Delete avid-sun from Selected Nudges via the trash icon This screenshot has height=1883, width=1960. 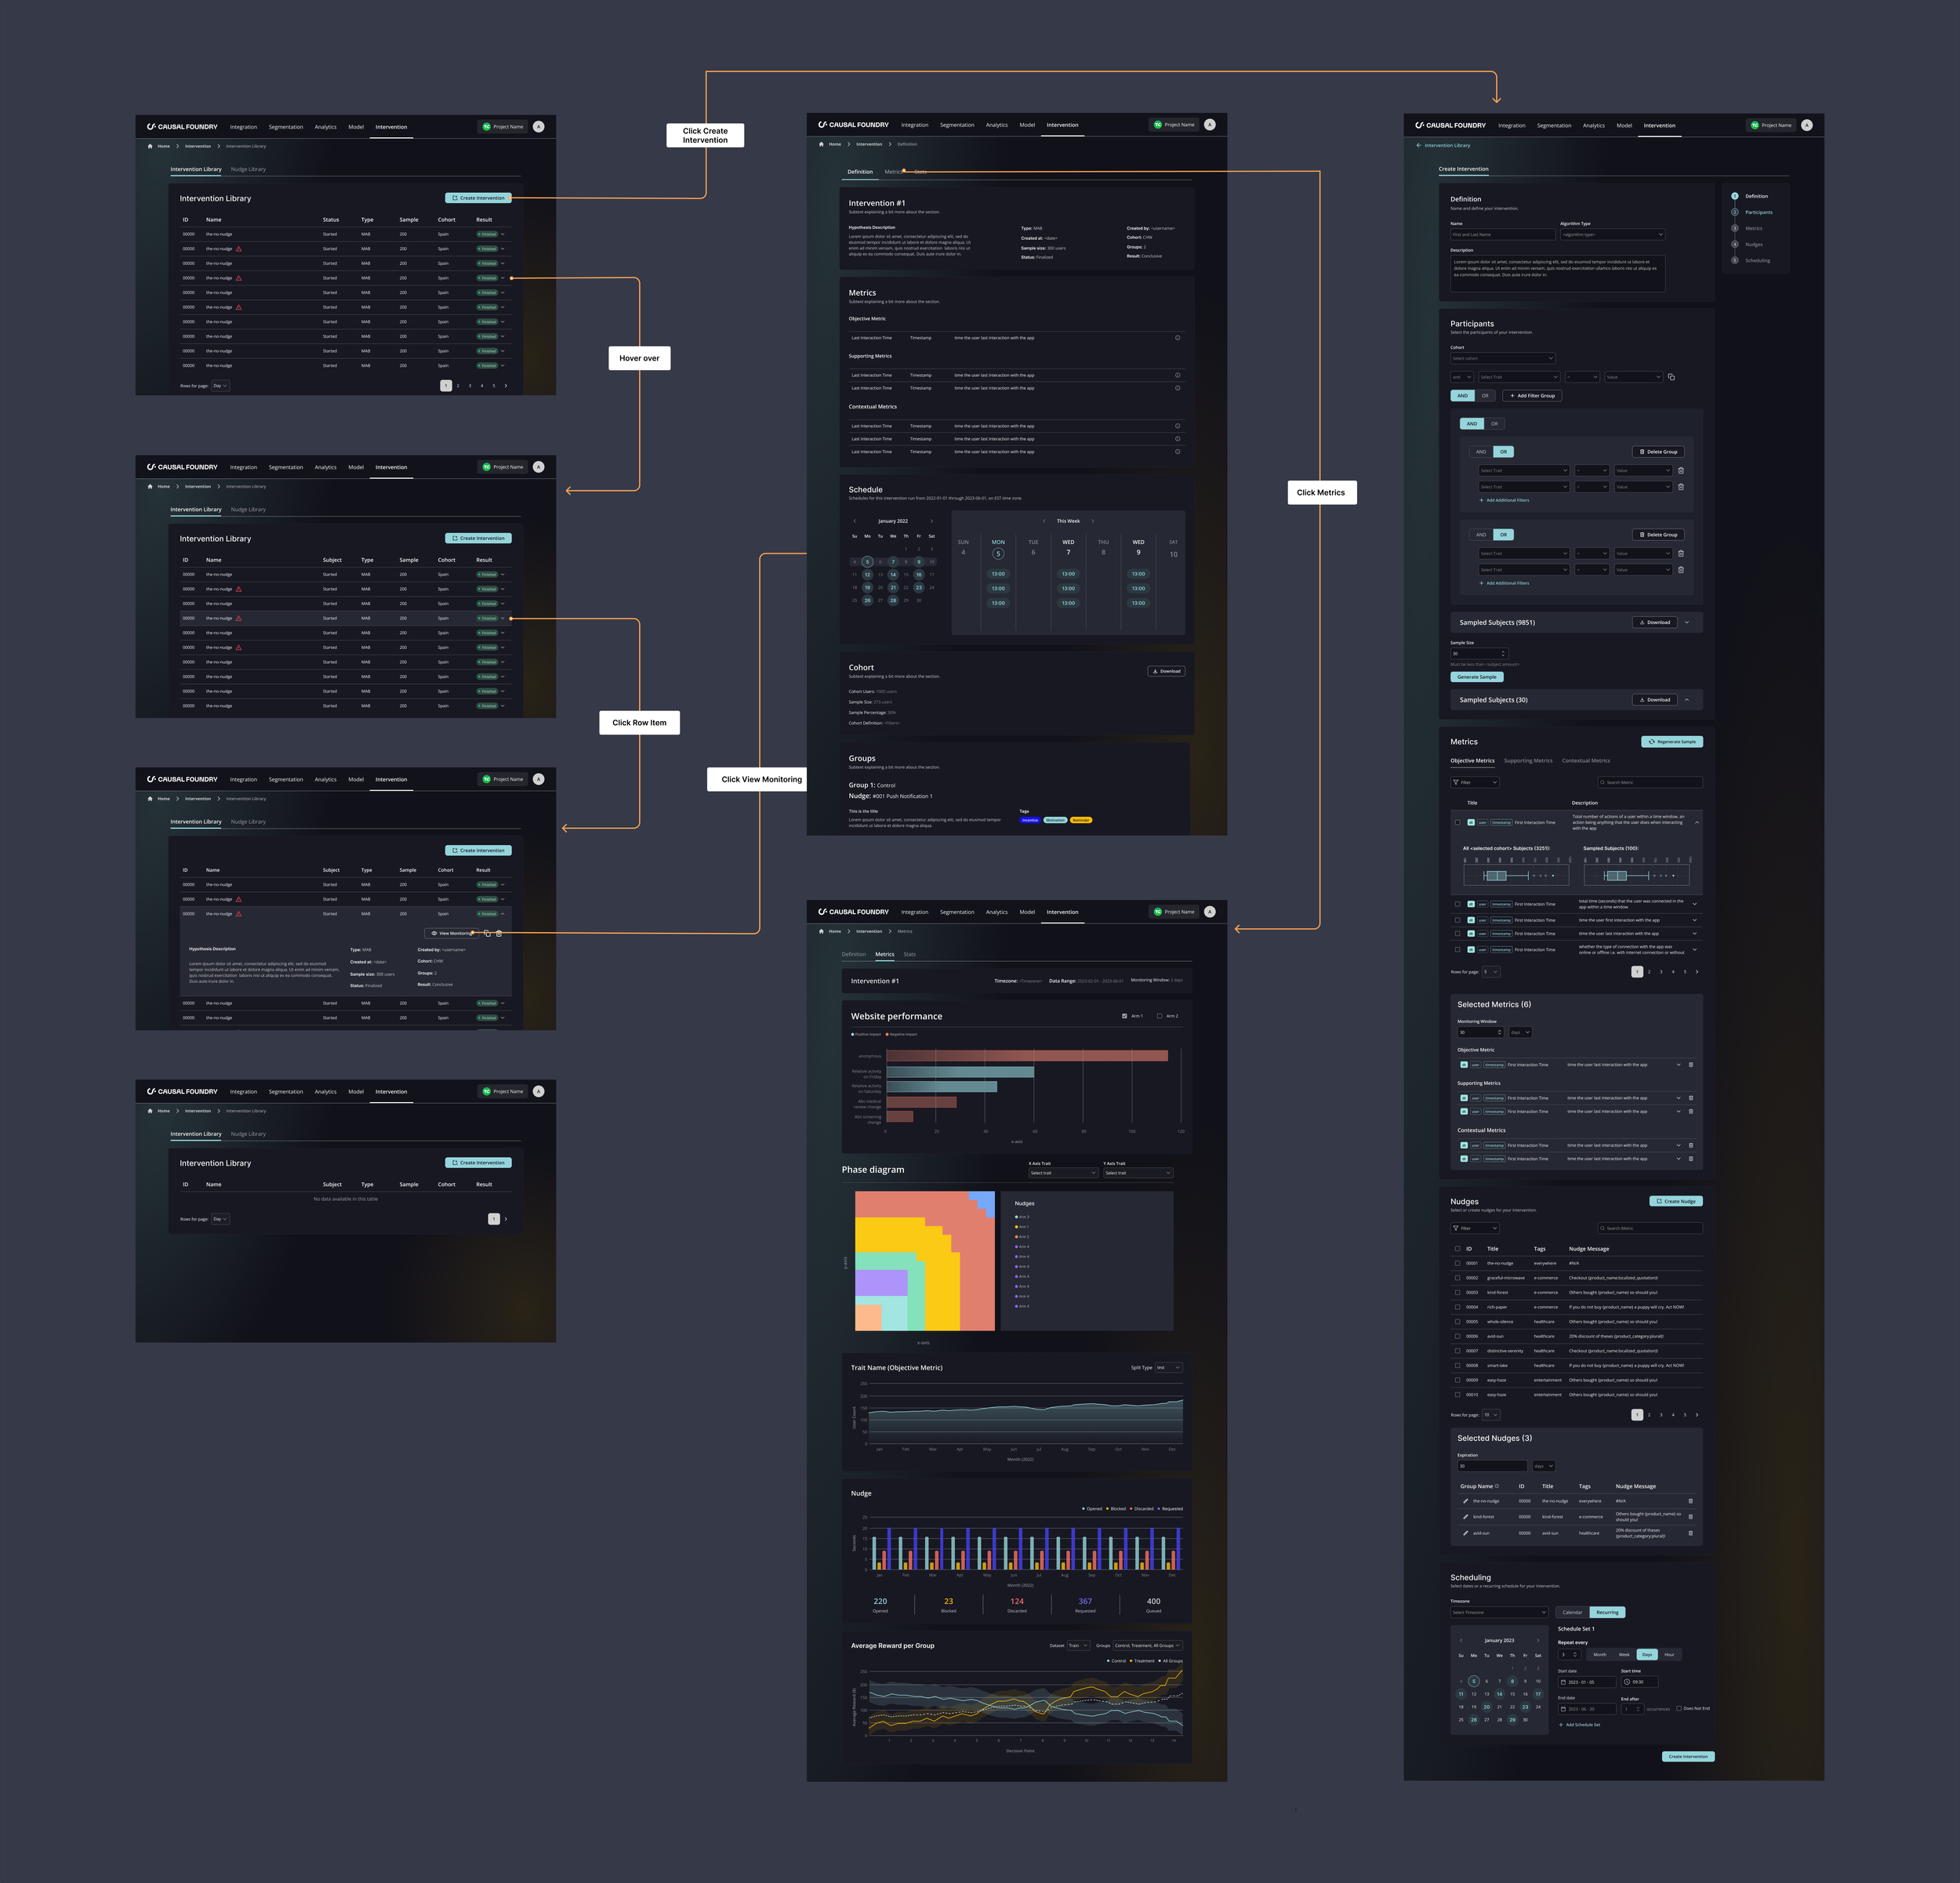click(x=1690, y=1533)
